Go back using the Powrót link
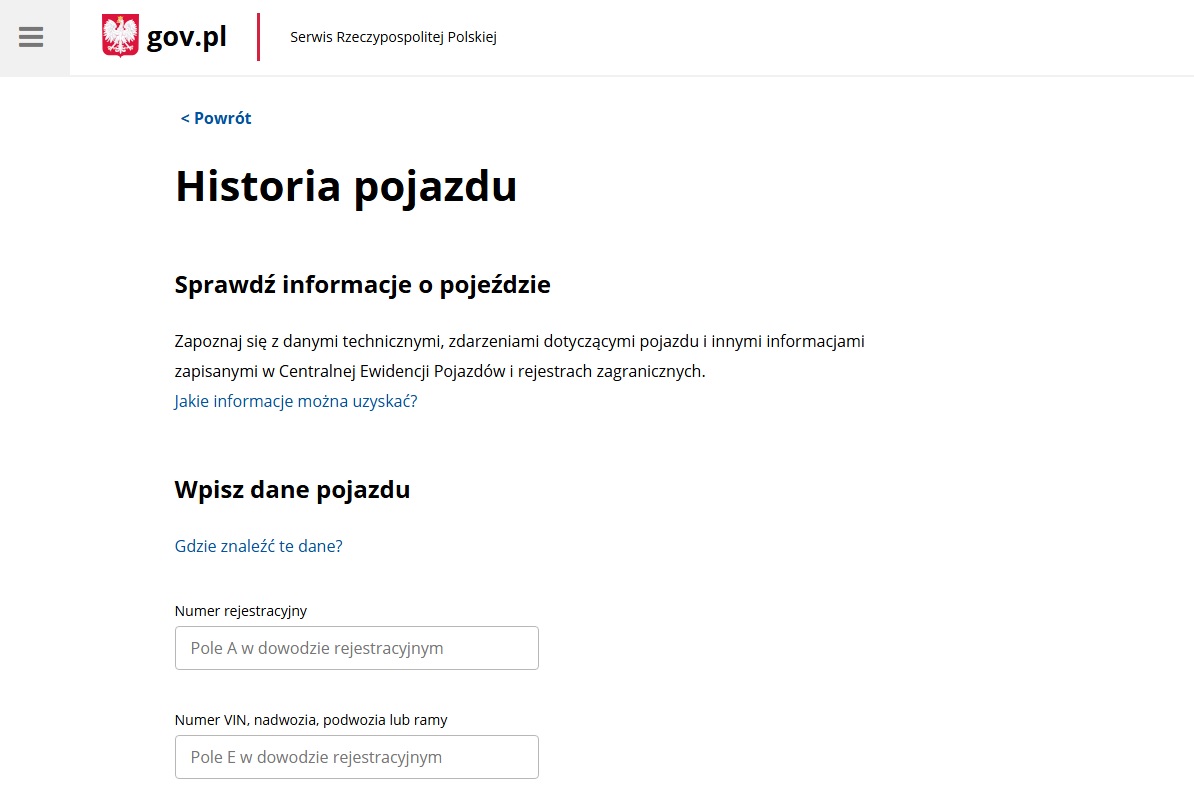 [222, 118]
